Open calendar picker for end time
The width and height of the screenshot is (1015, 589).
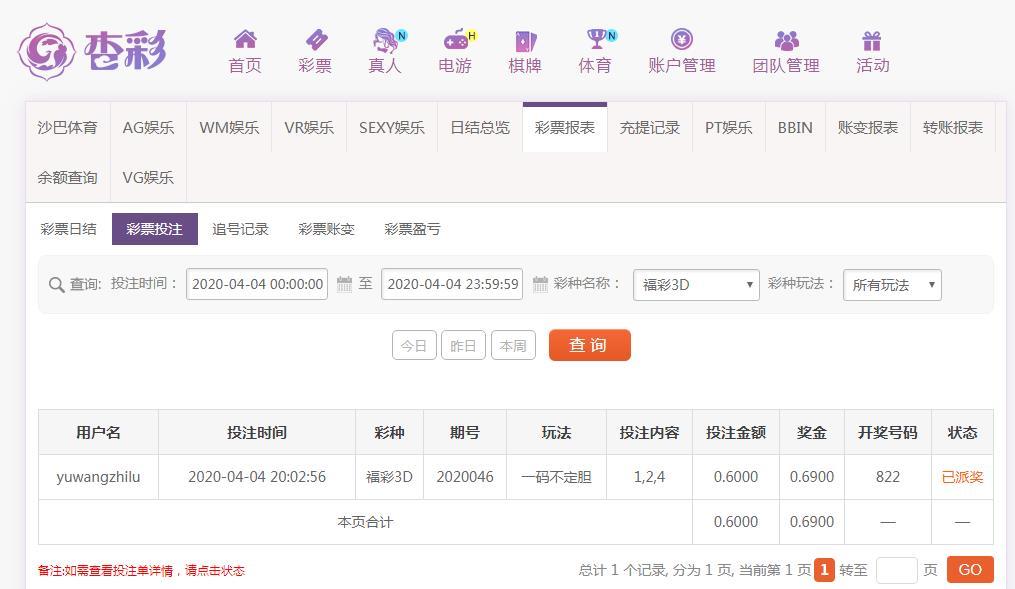tap(540, 283)
